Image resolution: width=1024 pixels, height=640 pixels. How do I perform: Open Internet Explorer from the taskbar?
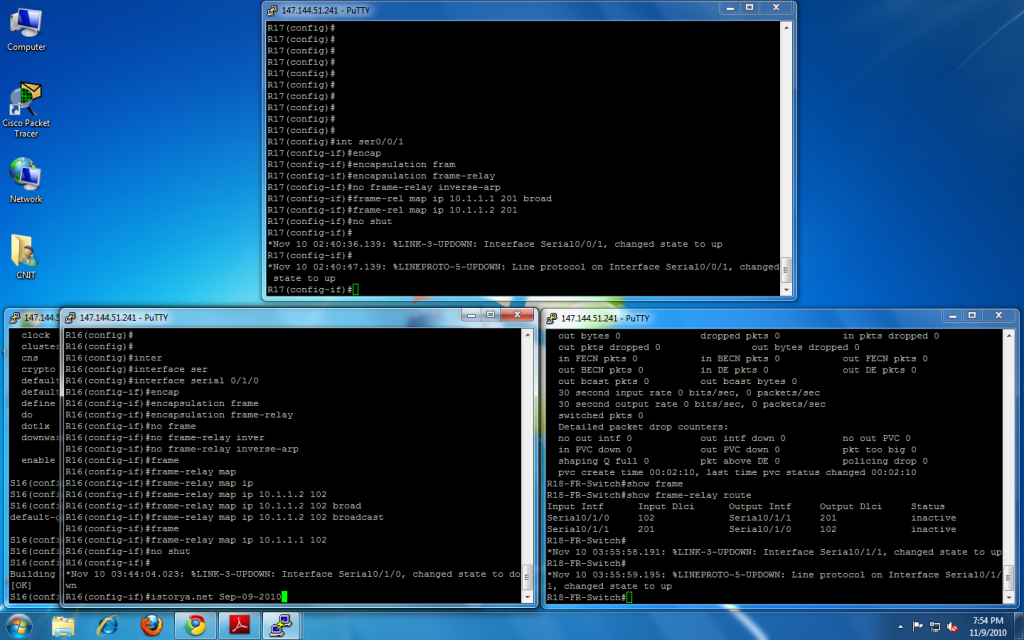point(107,626)
